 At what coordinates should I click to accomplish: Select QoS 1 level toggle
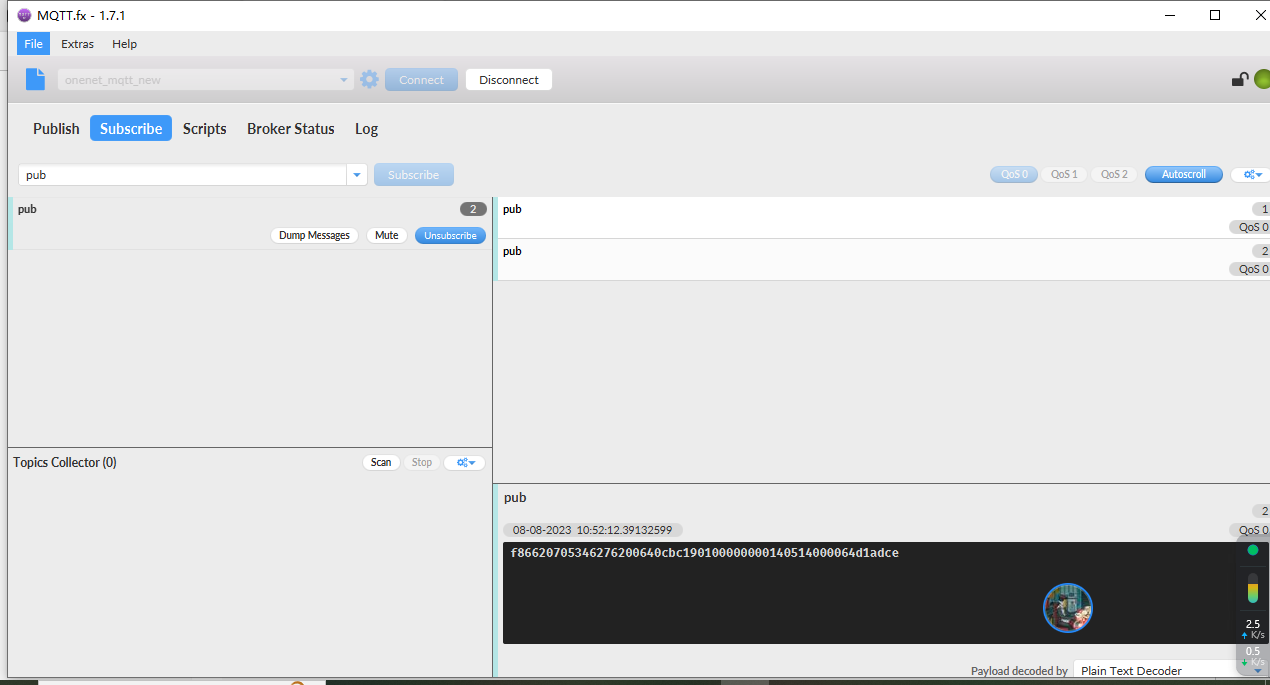click(x=1064, y=175)
